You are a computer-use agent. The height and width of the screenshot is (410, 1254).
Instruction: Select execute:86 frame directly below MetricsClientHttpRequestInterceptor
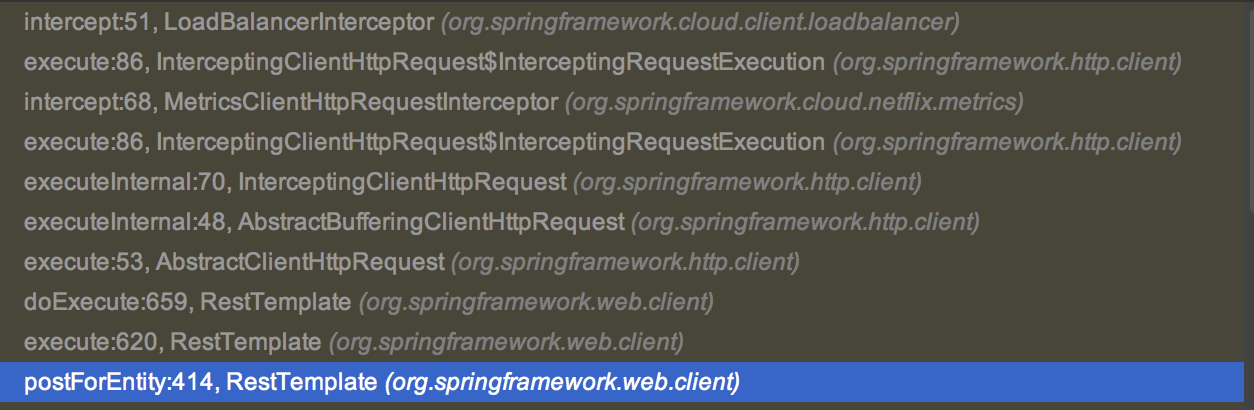425,142
